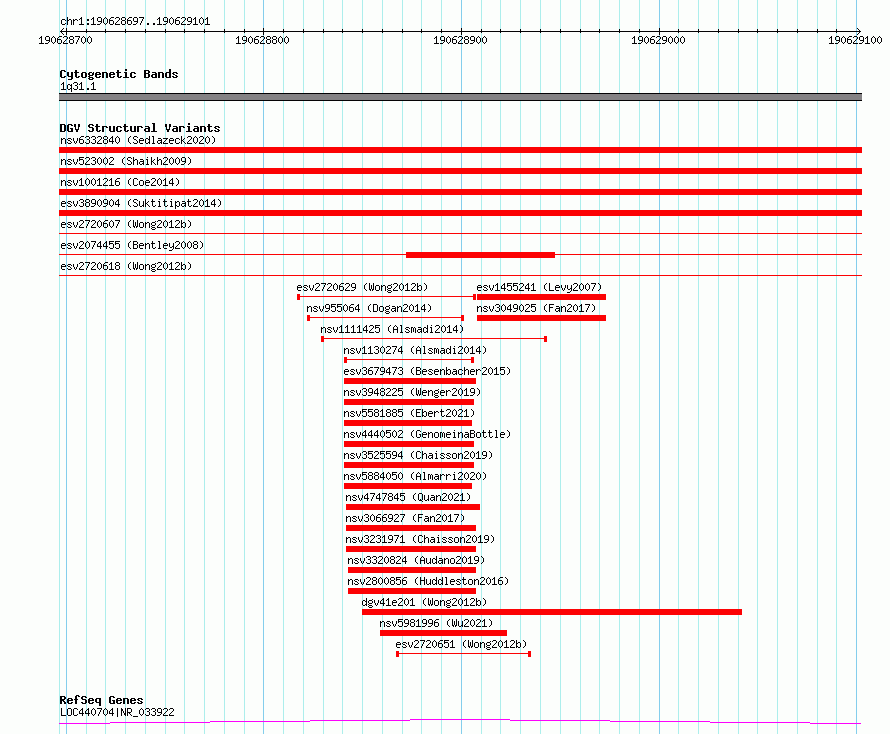The height and width of the screenshot is (734, 890).
Task: Click the LOC440704|NR_033922 gene label
Action: pyautogui.click(x=117, y=712)
